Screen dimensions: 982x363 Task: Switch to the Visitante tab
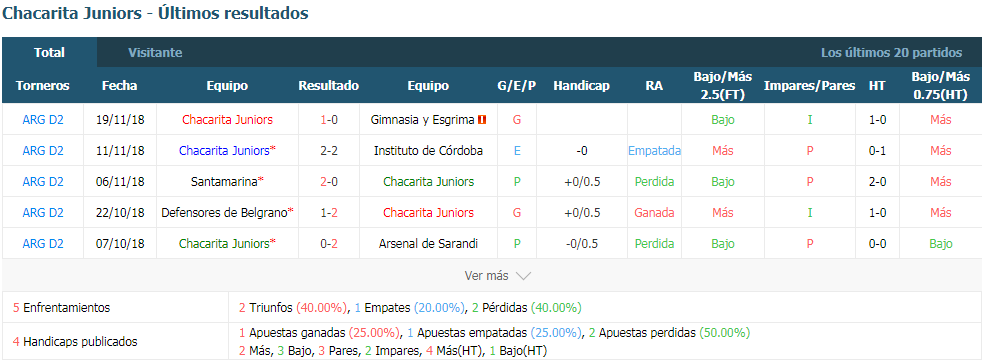click(155, 53)
